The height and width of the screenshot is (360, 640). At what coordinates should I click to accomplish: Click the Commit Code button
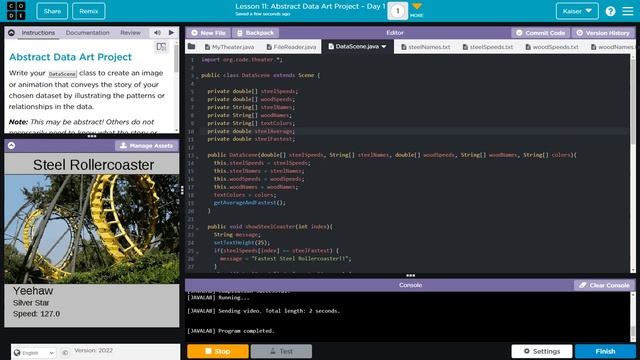point(540,33)
